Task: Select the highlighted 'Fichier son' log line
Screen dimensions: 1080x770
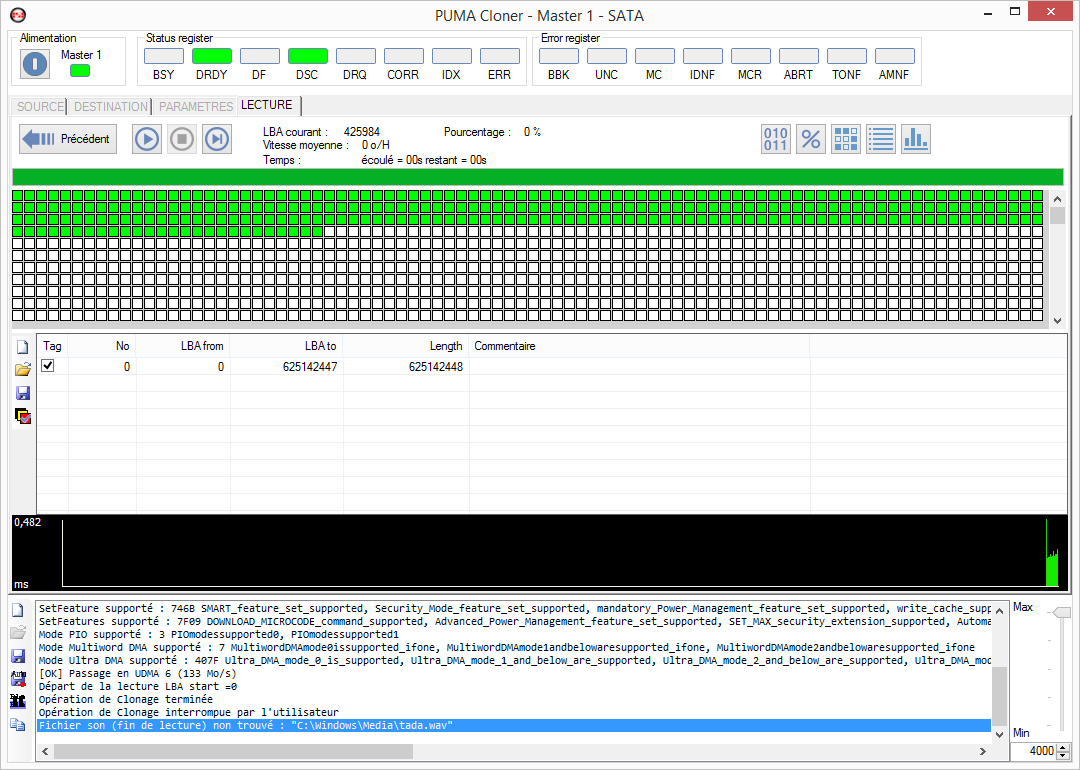Action: click(x=514, y=726)
